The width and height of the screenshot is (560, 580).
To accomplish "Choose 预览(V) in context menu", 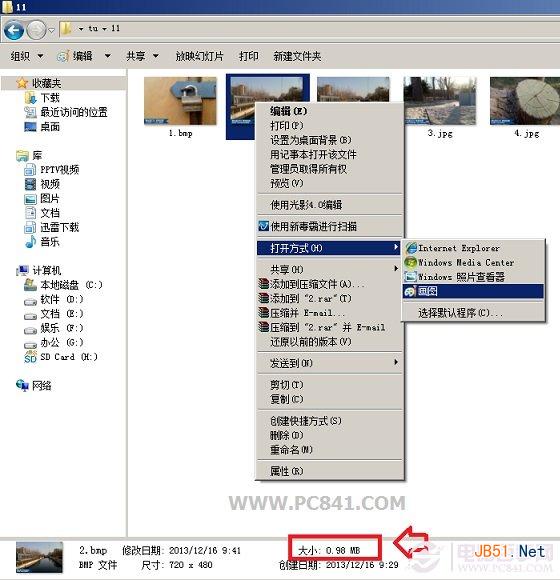I will (x=330, y=183).
